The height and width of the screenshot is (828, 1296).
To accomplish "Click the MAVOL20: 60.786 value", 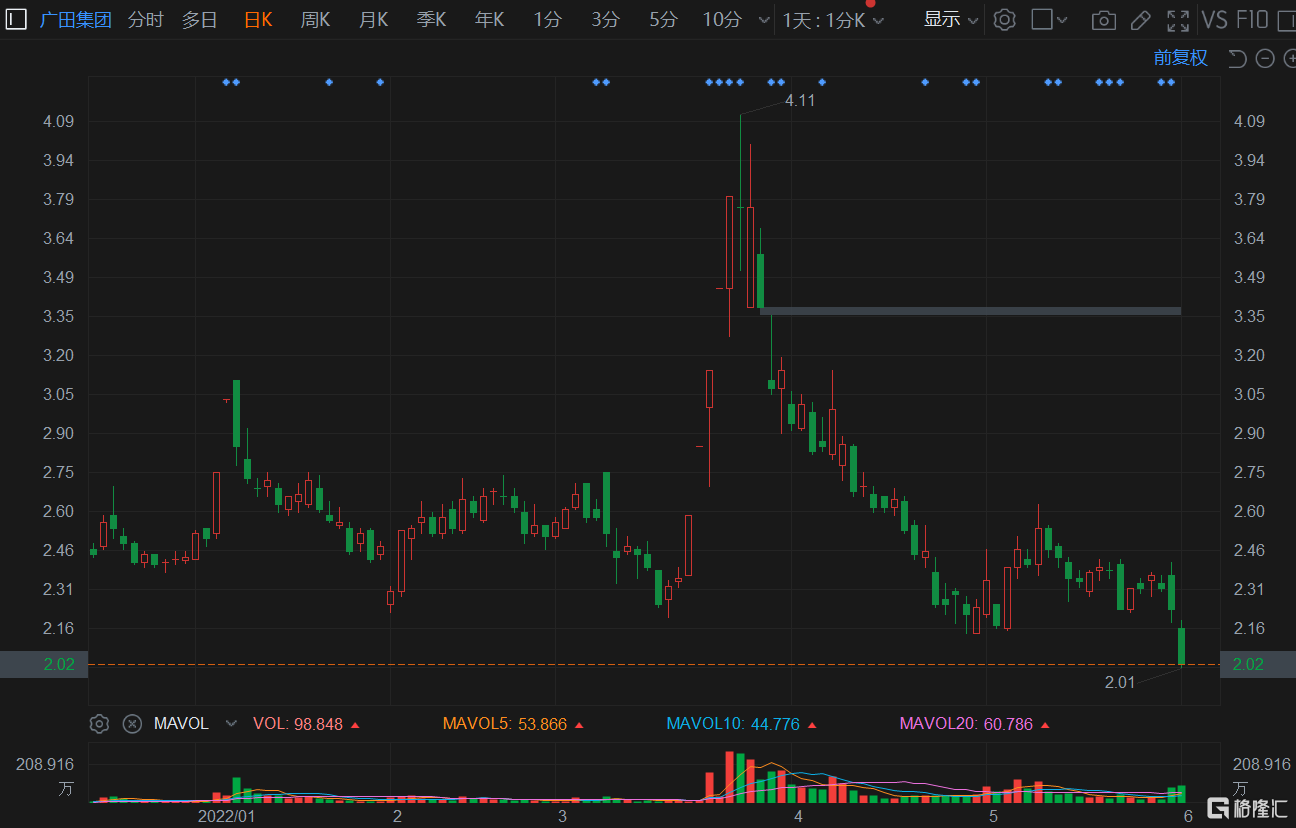I will coord(966,724).
